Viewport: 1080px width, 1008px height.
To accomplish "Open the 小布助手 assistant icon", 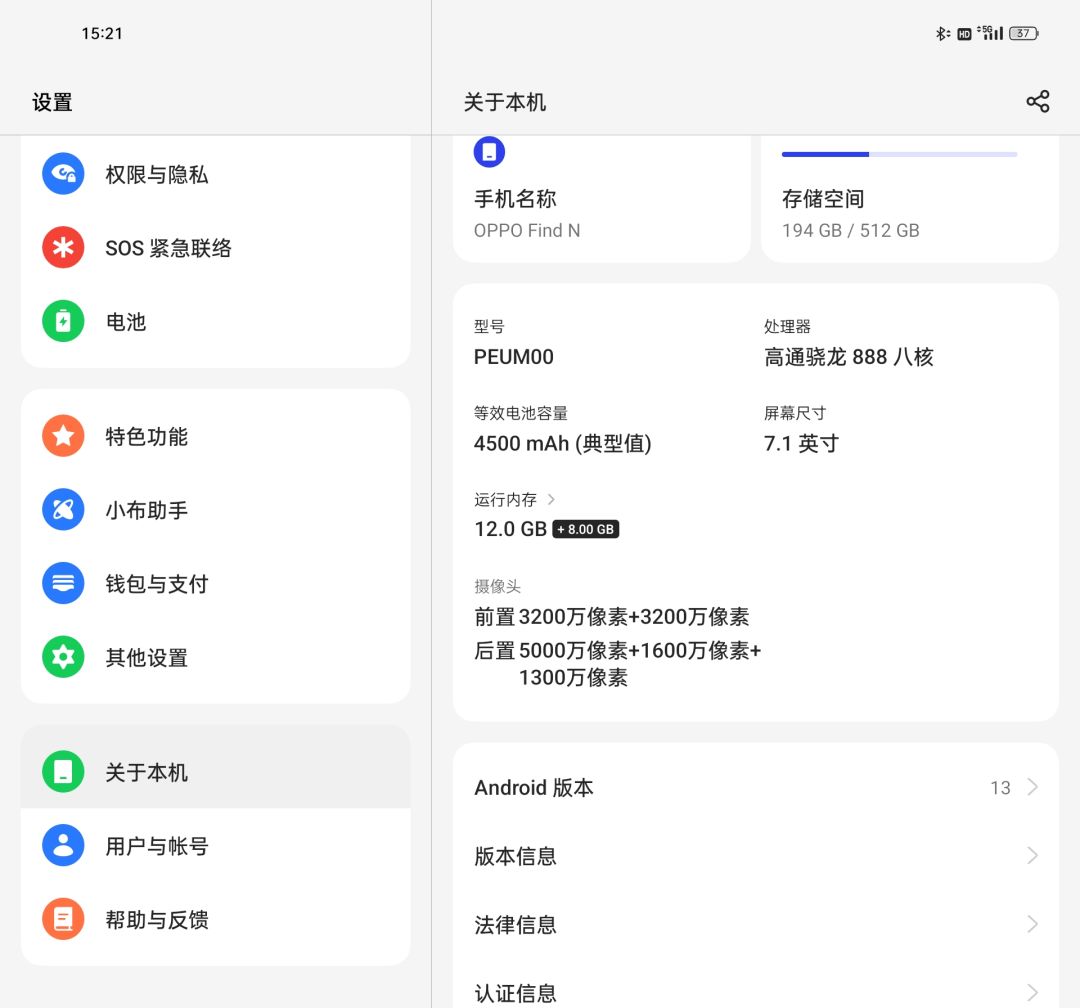I will pyautogui.click(x=63, y=509).
